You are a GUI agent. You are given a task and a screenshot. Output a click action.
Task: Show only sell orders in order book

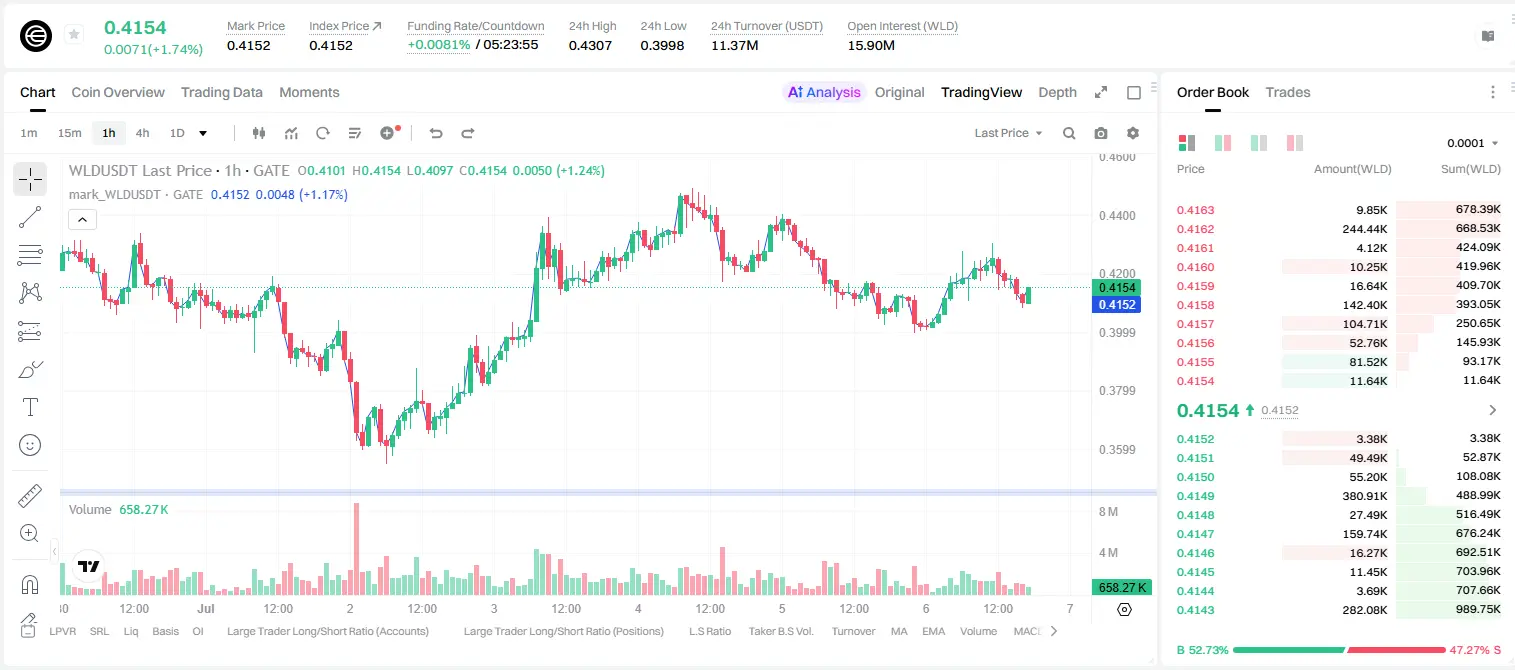[x=1295, y=143]
